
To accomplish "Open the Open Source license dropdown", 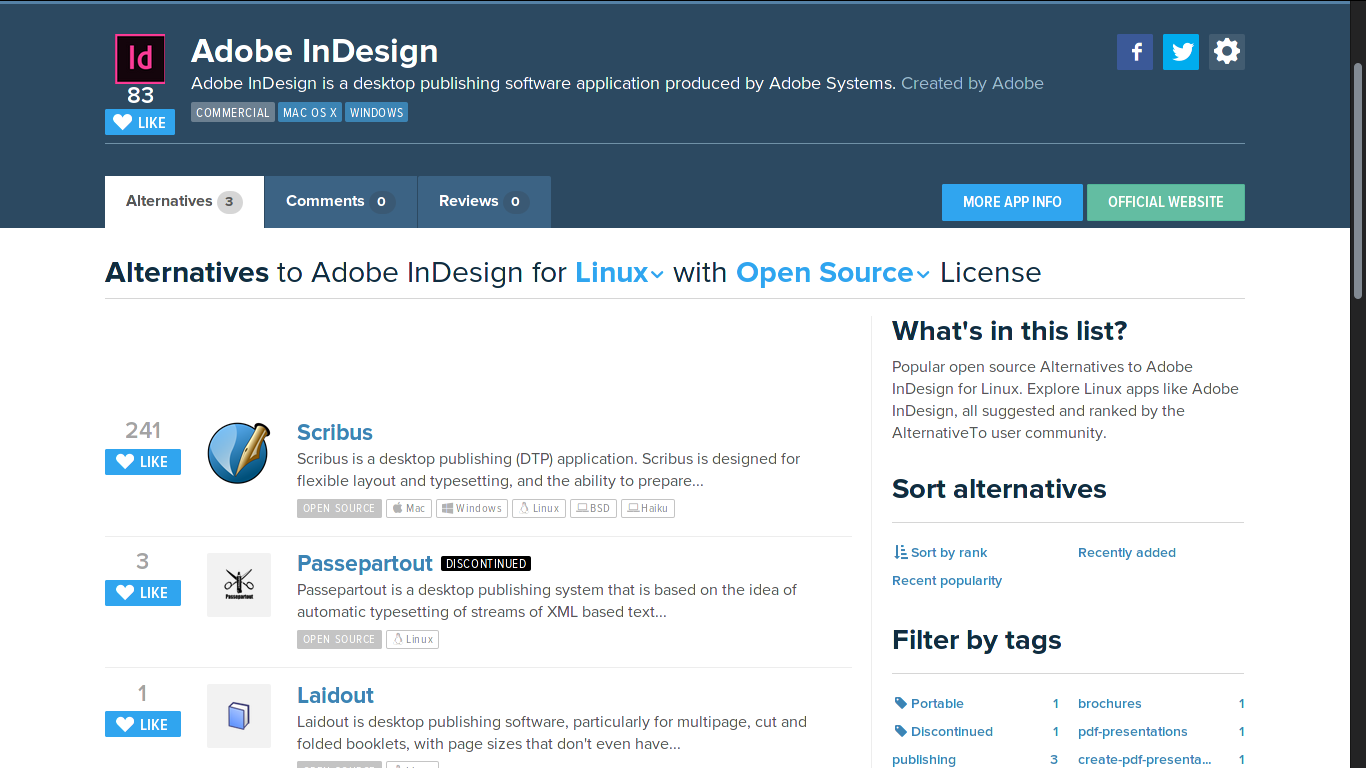I will pyautogui.click(x=833, y=272).
